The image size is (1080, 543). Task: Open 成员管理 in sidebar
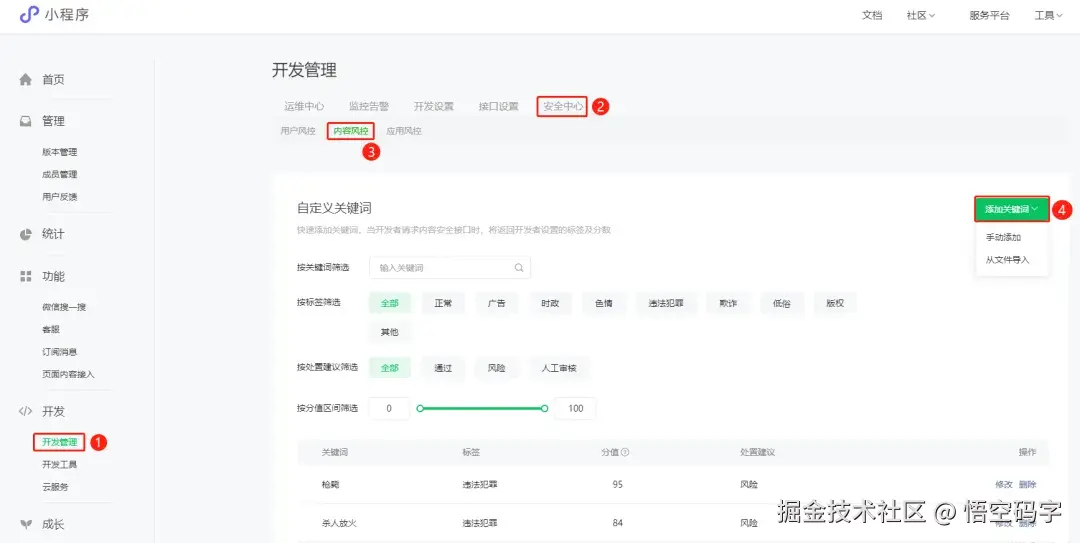59,174
